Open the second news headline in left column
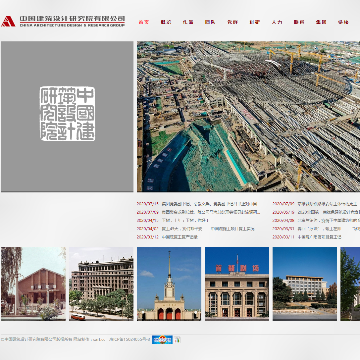Screen dimensions: 360x360 click(x=211, y=212)
